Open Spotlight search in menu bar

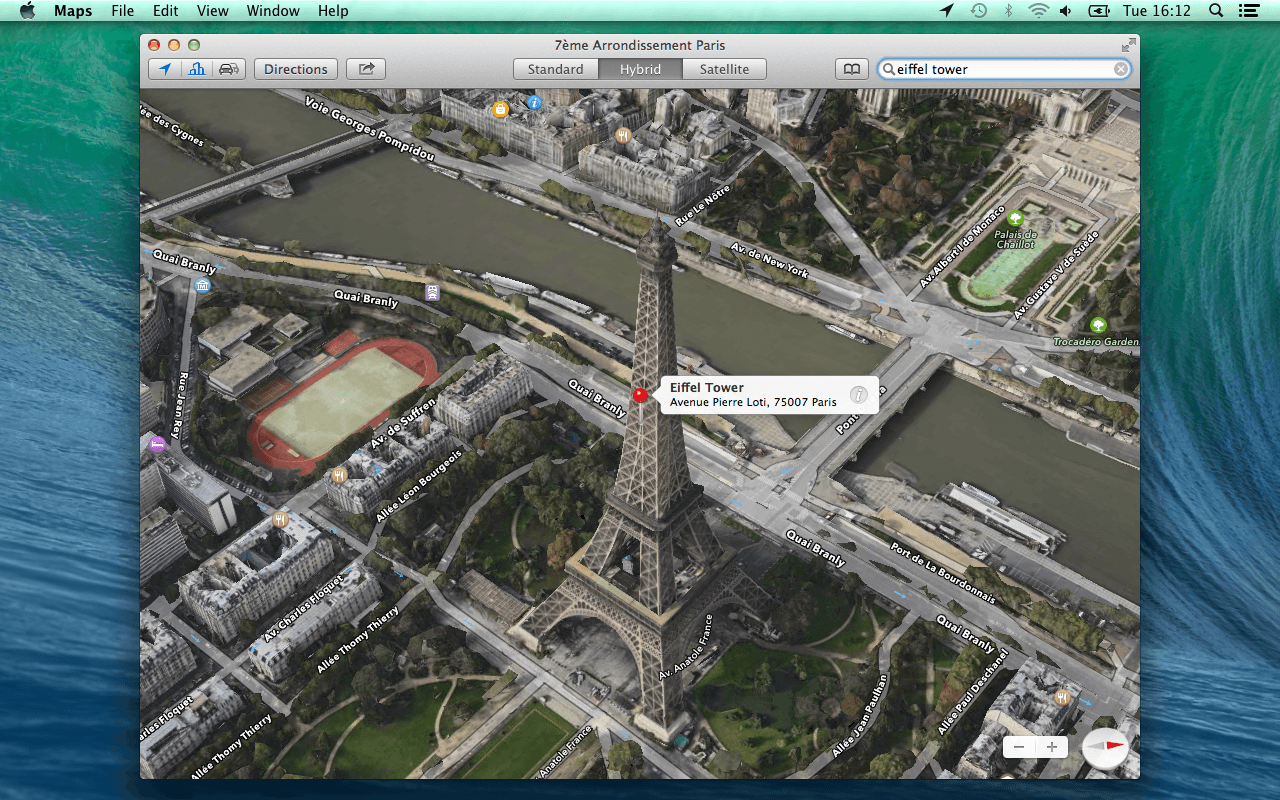click(1216, 11)
